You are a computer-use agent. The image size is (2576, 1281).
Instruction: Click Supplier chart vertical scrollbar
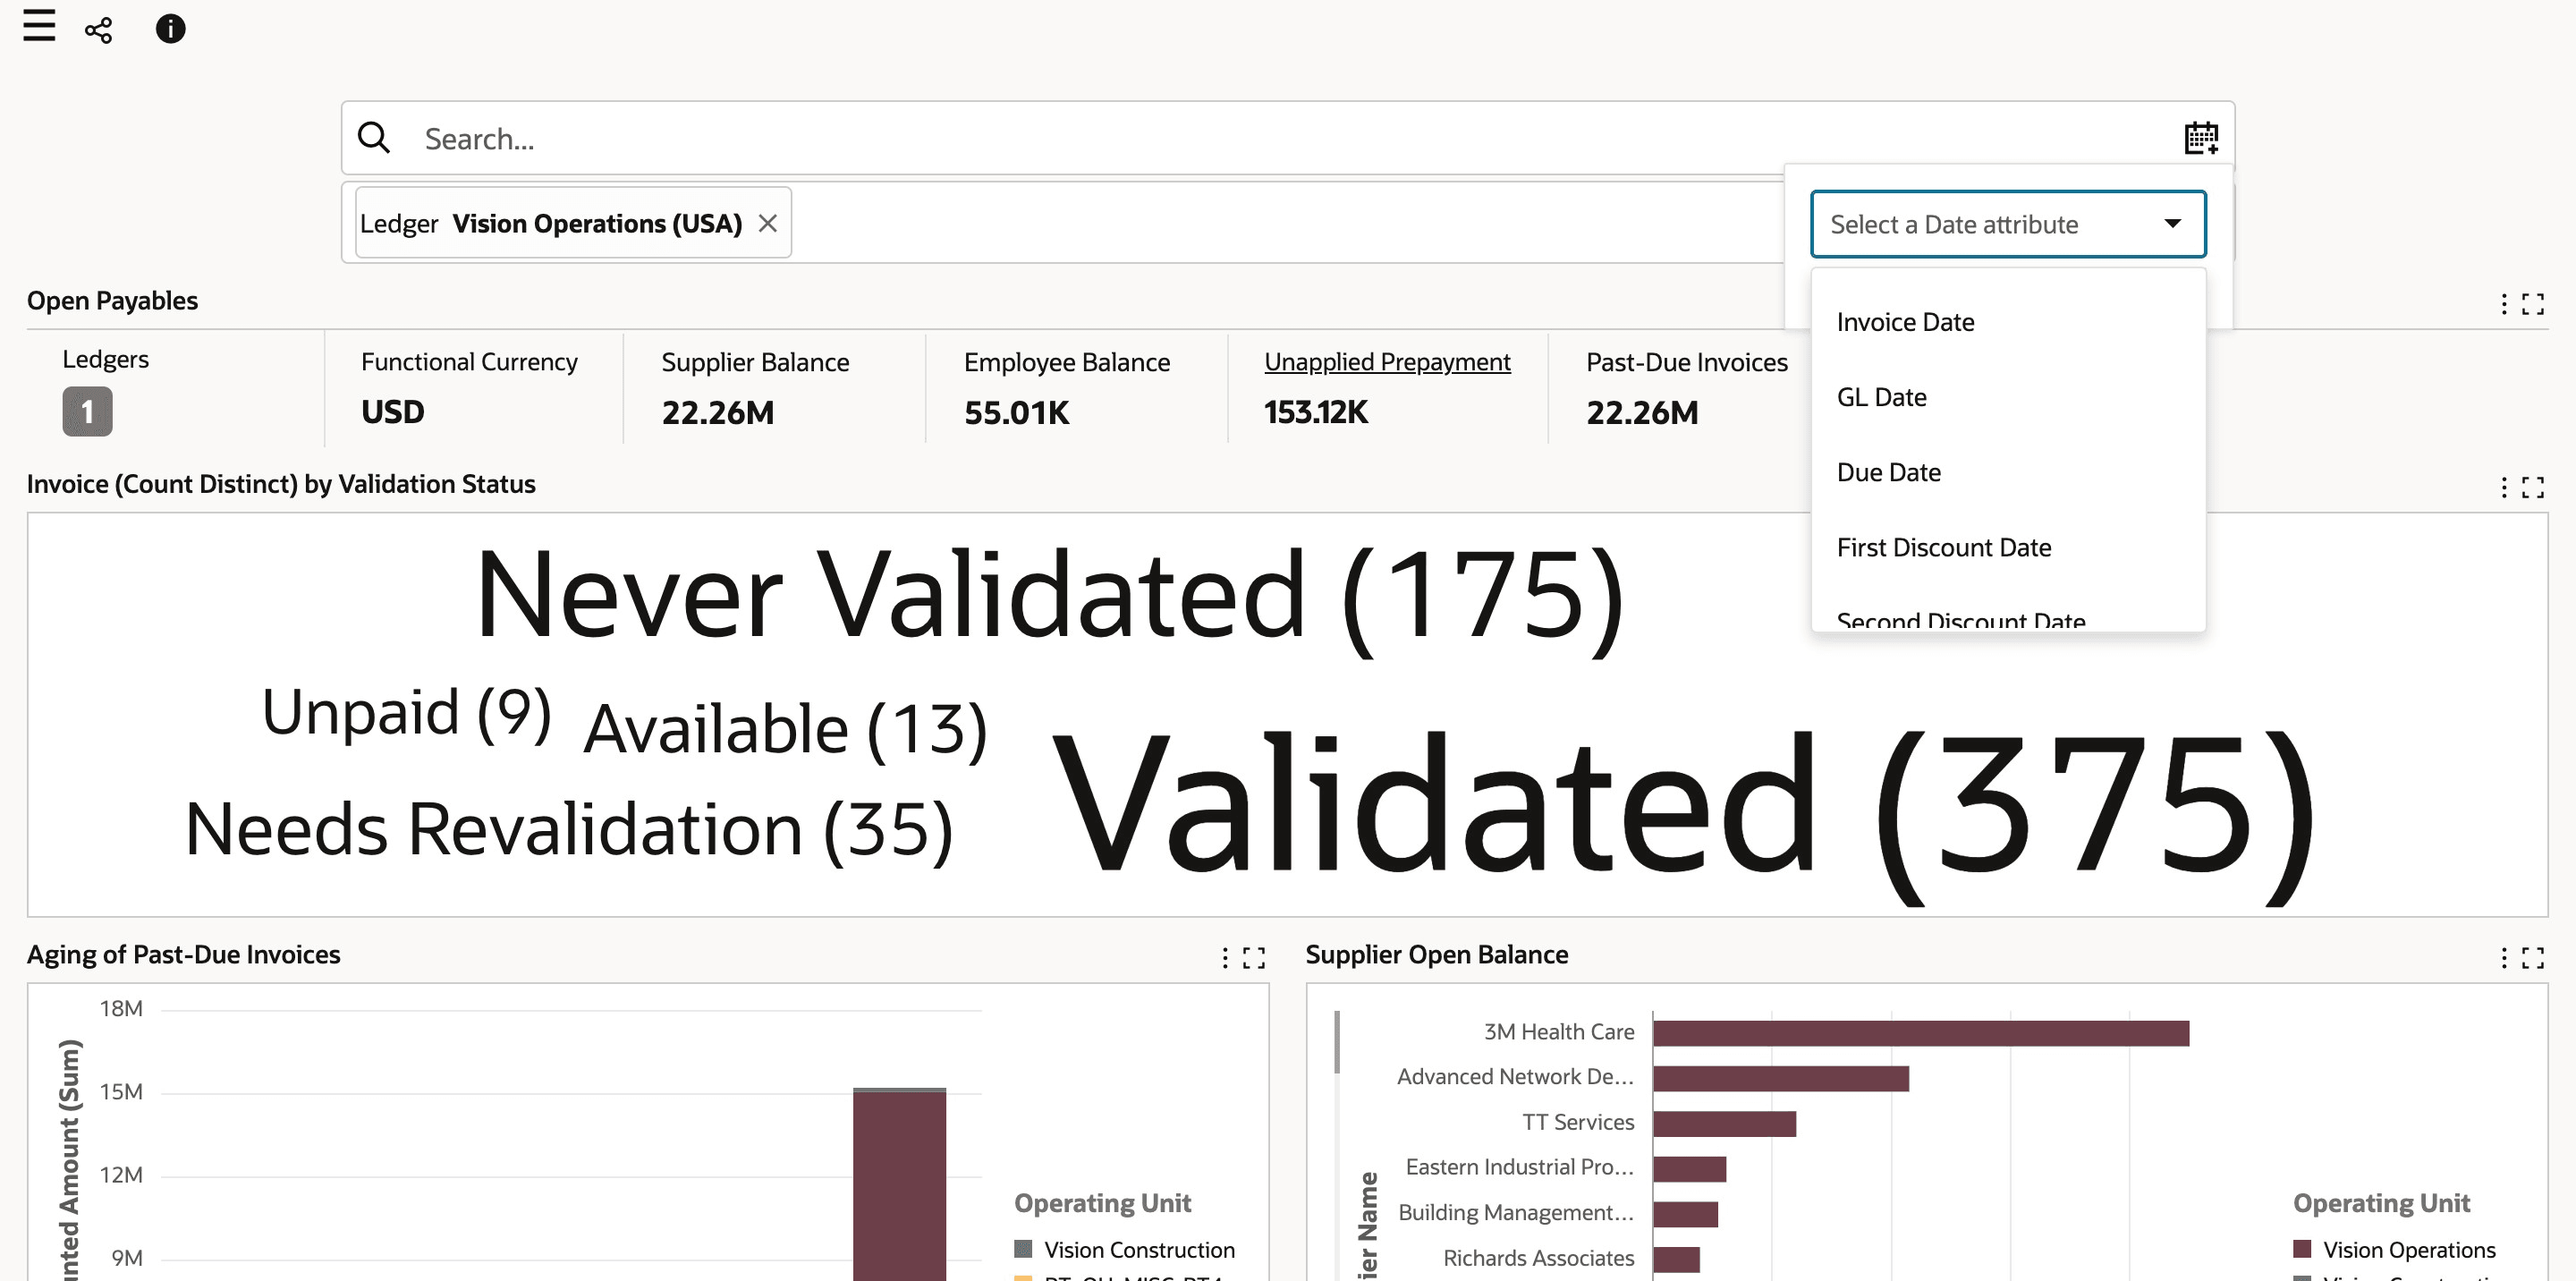1337,1042
